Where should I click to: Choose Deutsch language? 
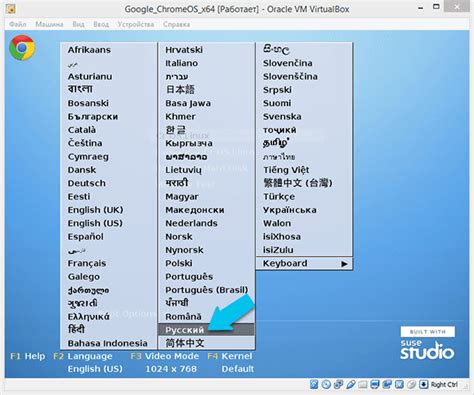pos(87,183)
